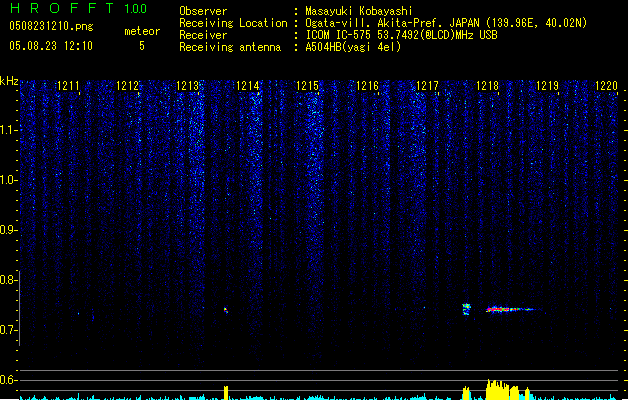Click the date stamp 05.08.23 12:10
This screenshot has height=400, width=629.
coord(51,46)
